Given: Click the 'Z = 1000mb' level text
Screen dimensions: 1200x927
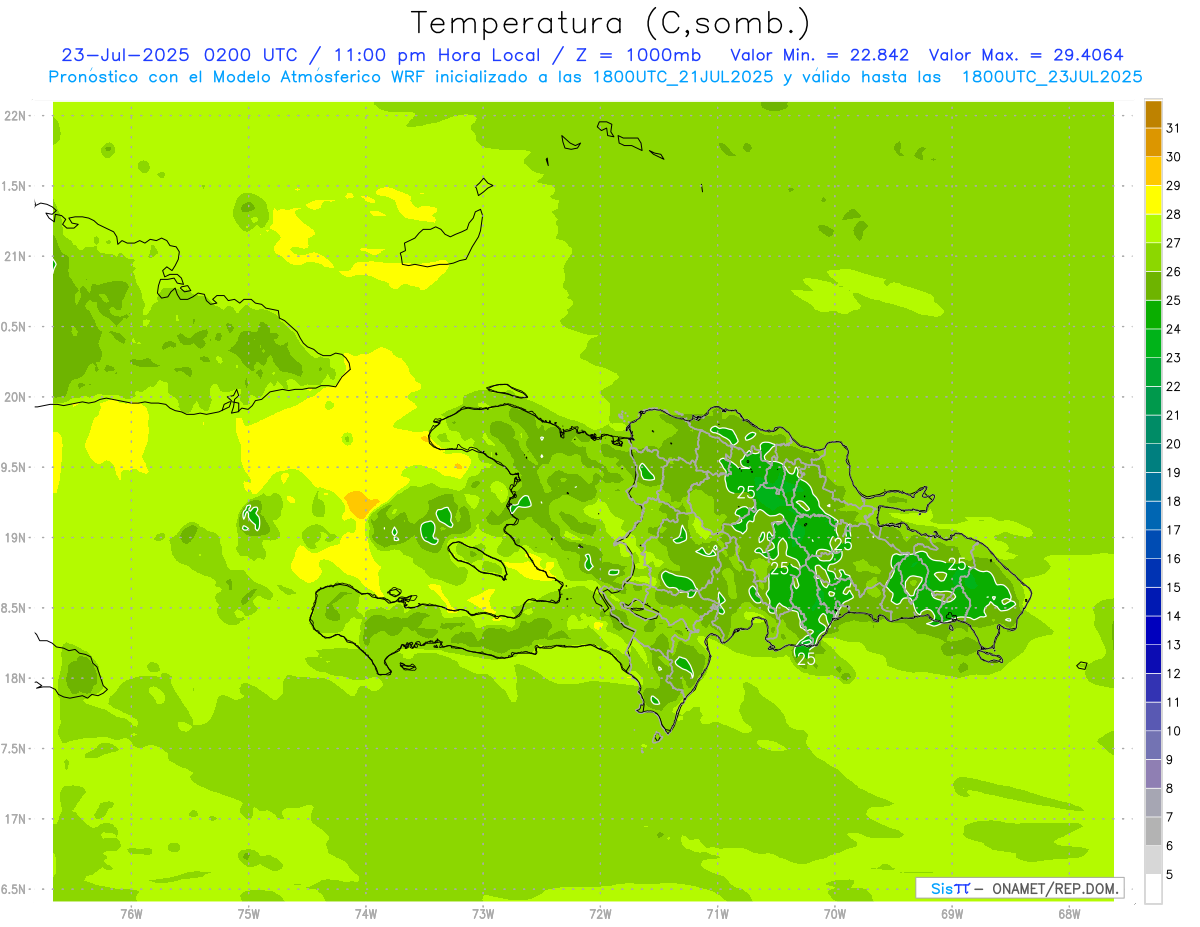Looking at the screenshot, I should [x=633, y=55].
